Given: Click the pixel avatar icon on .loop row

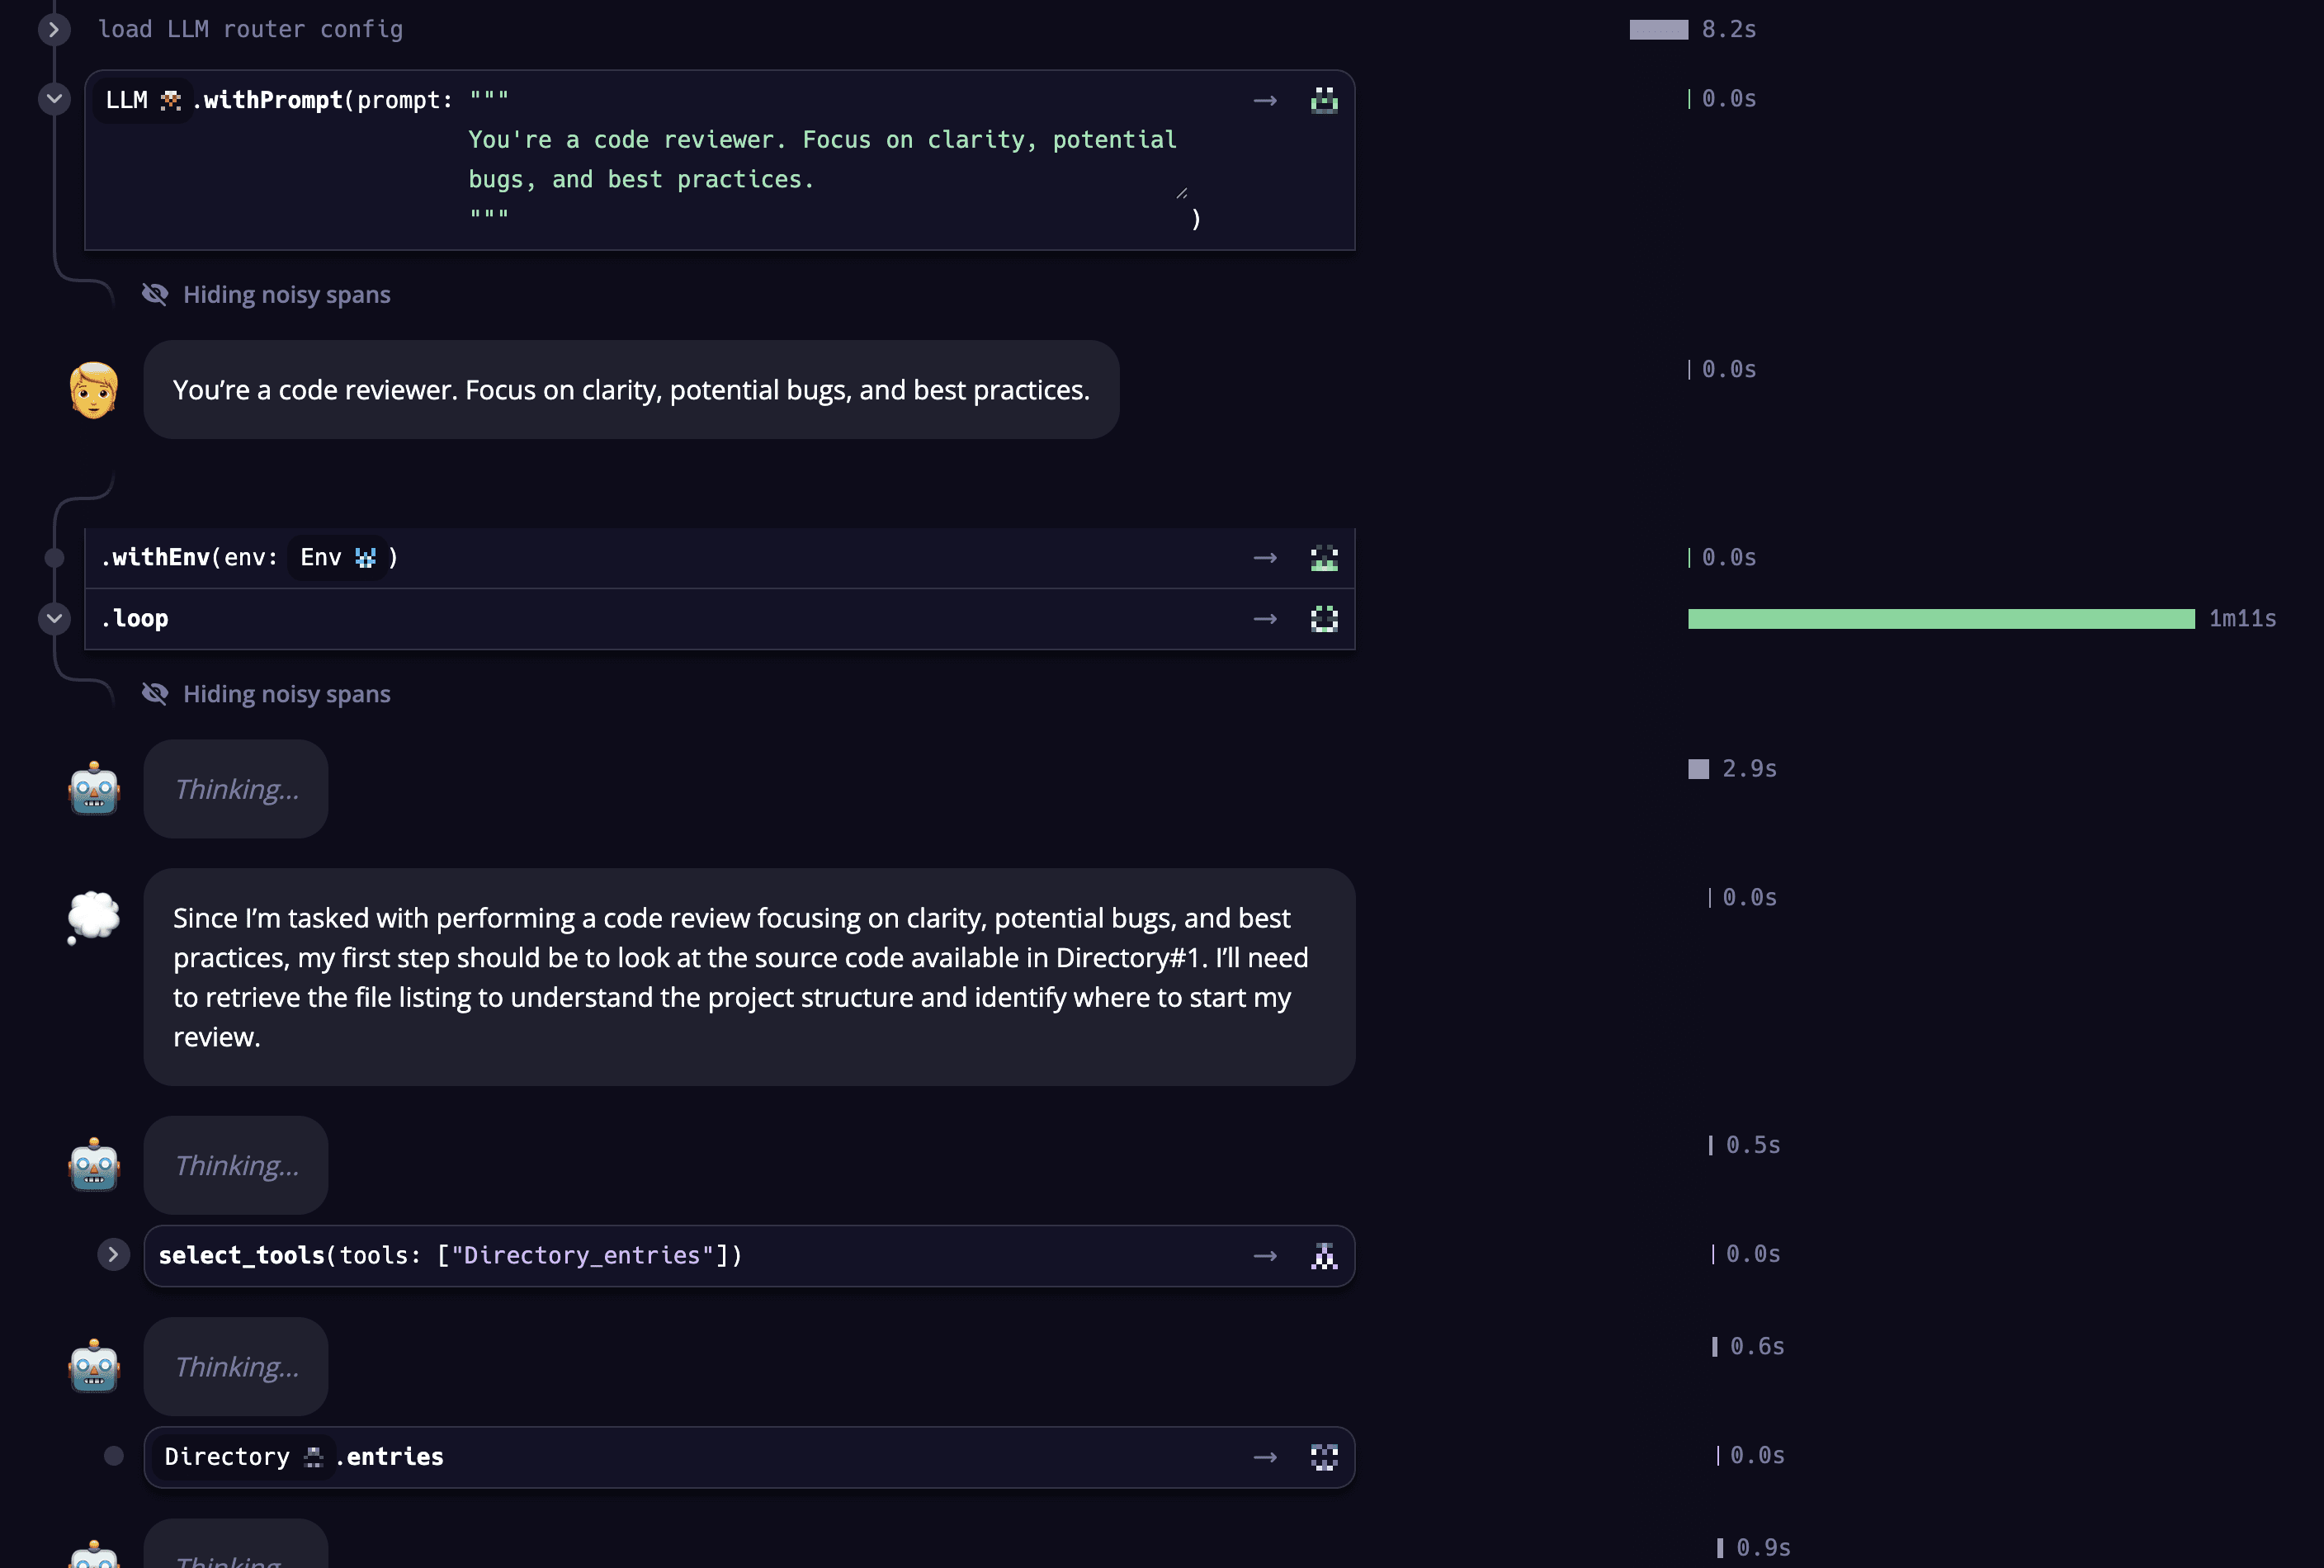Looking at the screenshot, I should pyautogui.click(x=1324, y=619).
